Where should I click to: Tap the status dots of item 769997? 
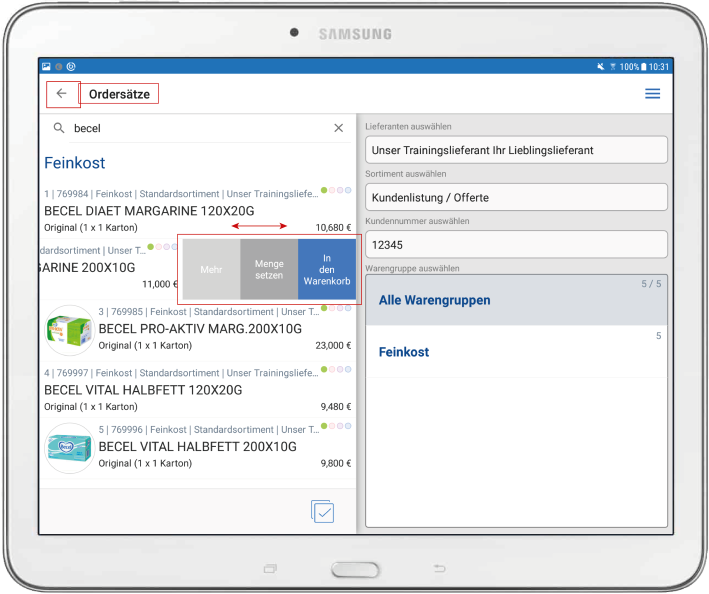pyautogui.click(x=336, y=369)
